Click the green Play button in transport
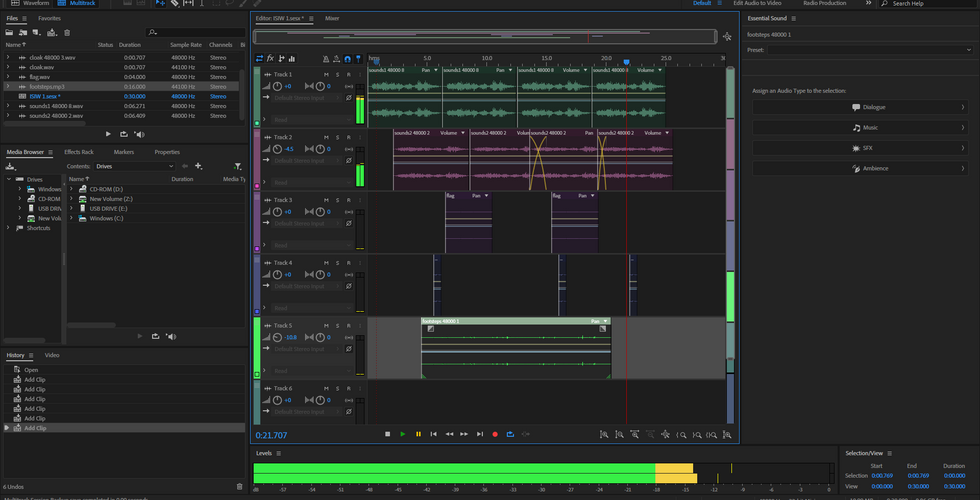Screen dimensions: 980x500 click(402, 434)
